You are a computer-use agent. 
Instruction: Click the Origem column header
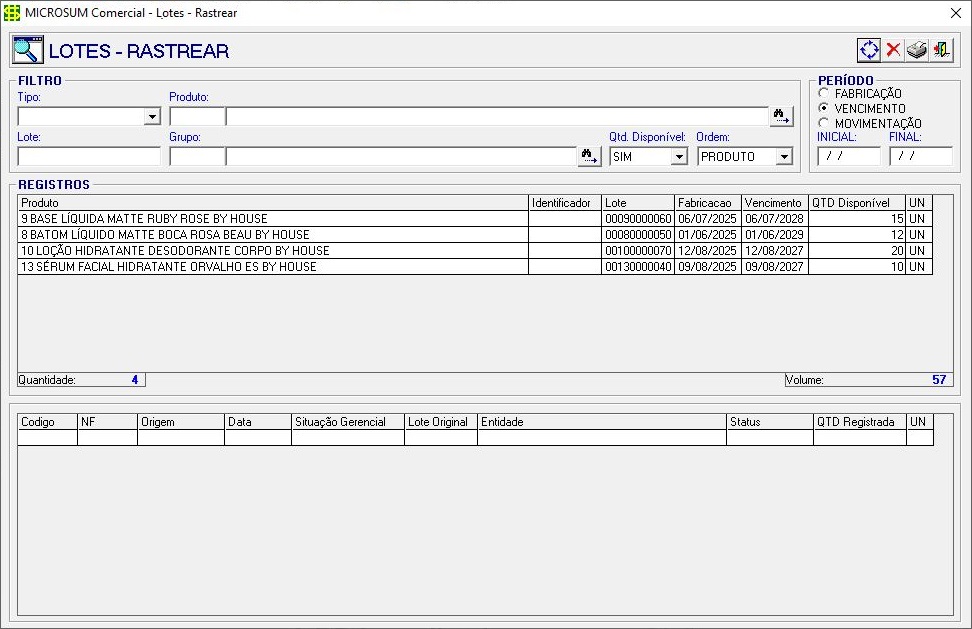(181, 422)
